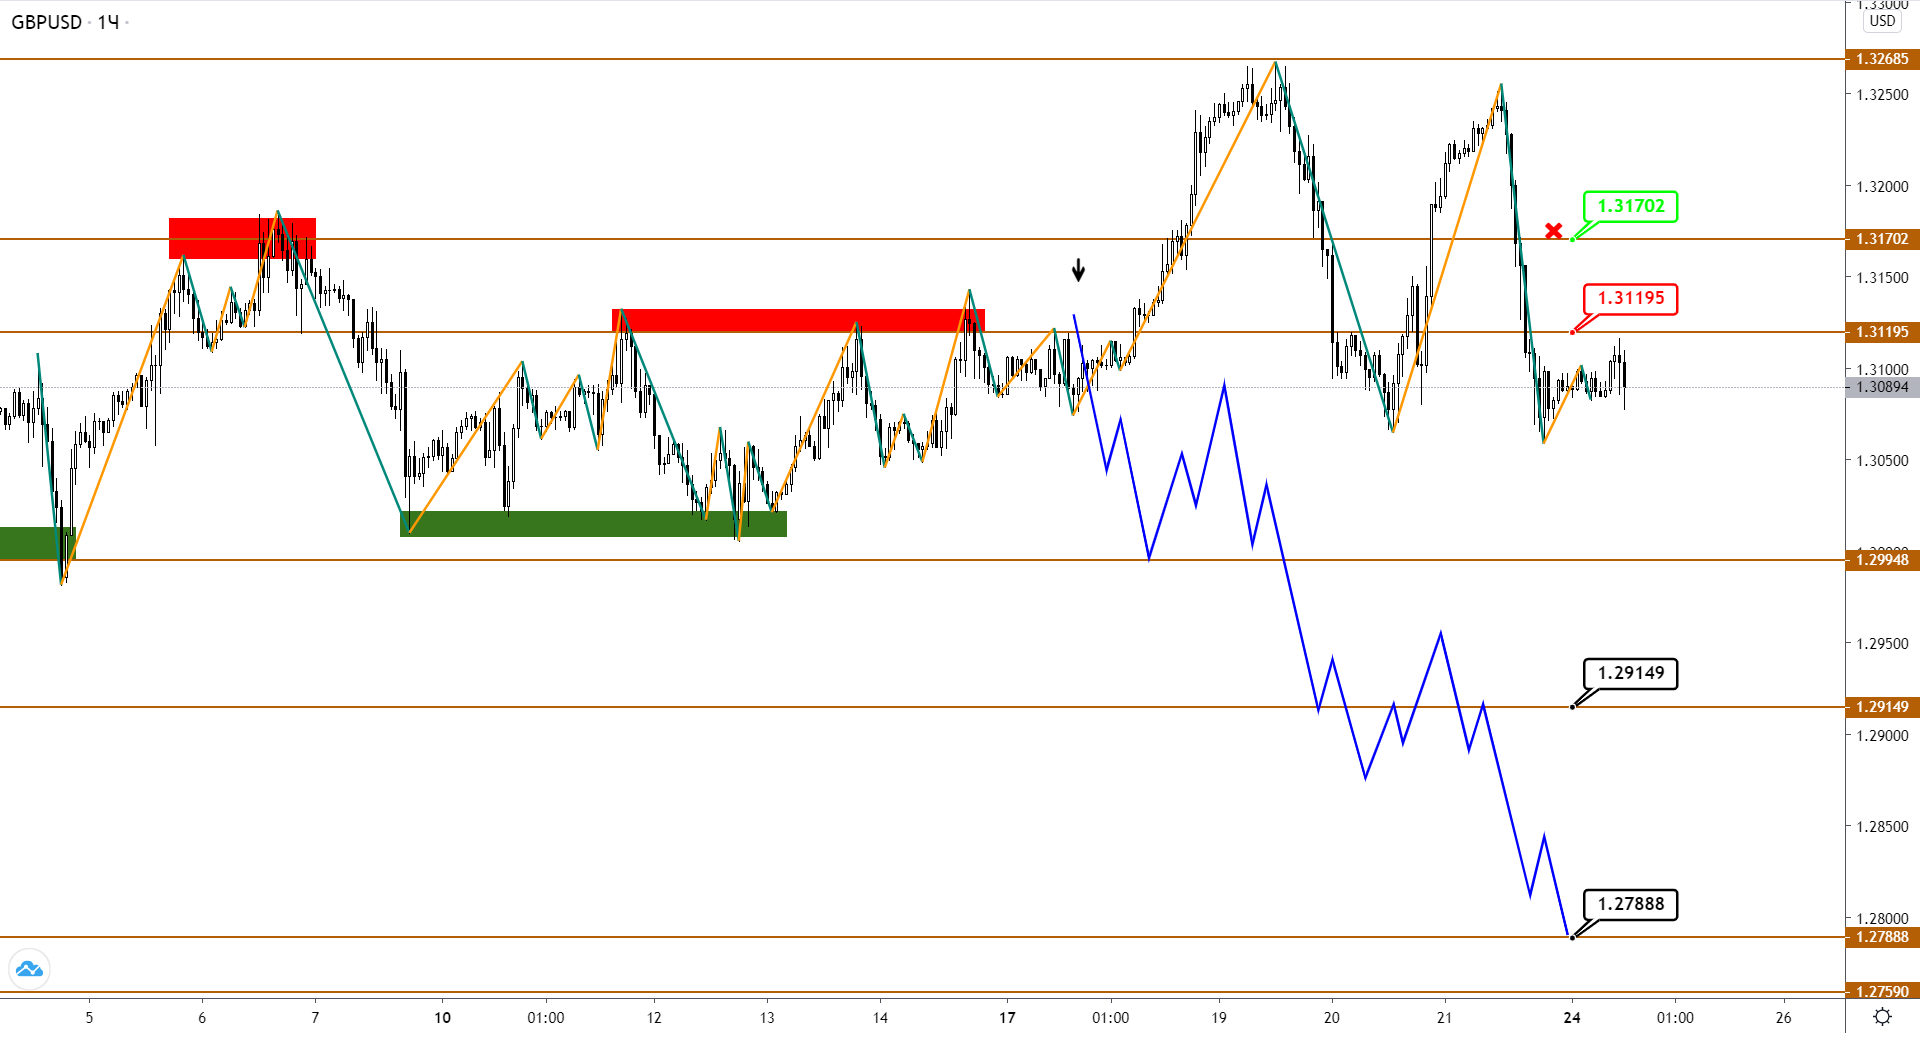Click the 1.27590 axis price tag
The width and height of the screenshot is (1920, 1040).
[x=1882, y=992]
